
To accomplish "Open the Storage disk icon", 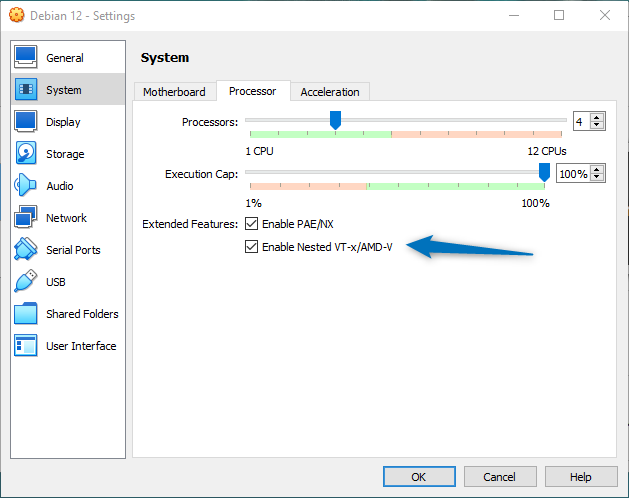I will [26, 154].
